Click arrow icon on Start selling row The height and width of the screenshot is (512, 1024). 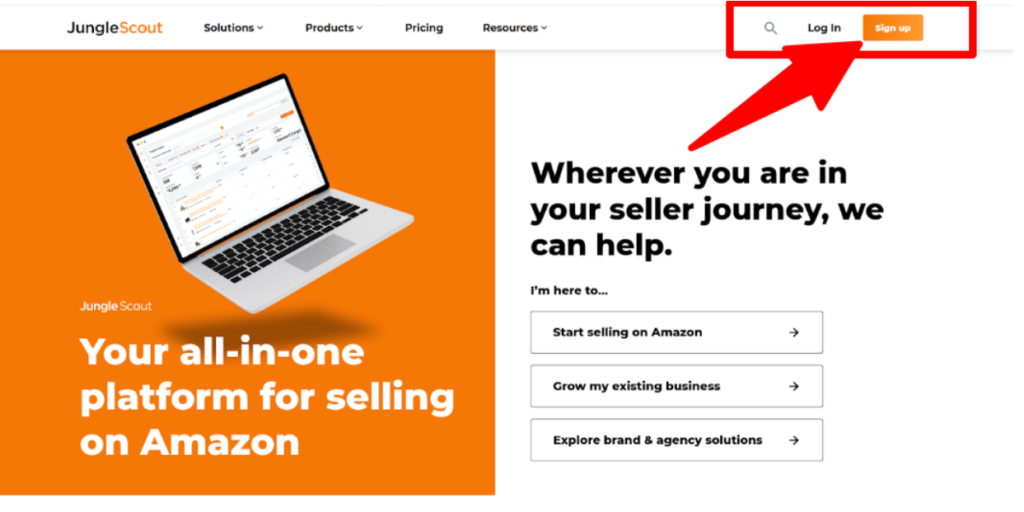(793, 332)
